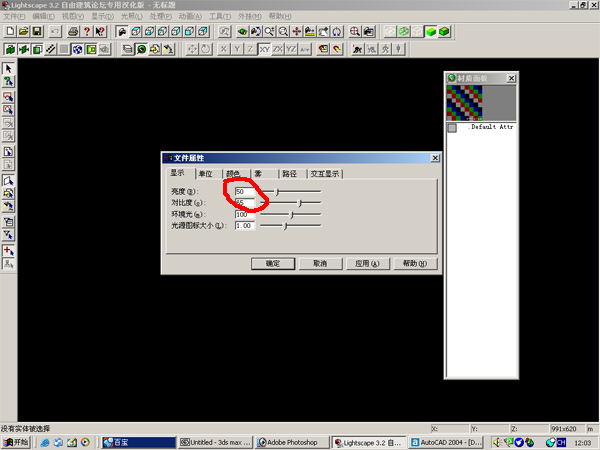Click the 百宝 taskbar button
The image size is (600, 450).
[139, 442]
